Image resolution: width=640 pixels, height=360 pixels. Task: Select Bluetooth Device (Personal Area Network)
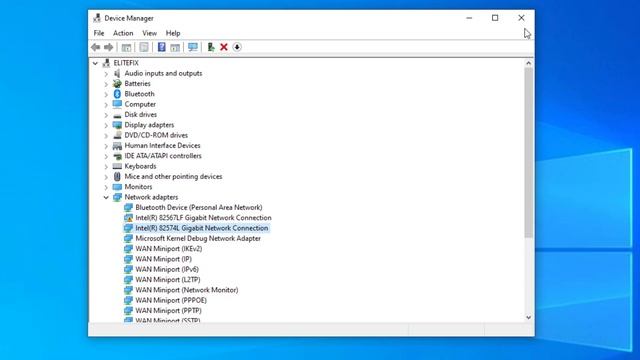click(x=199, y=207)
